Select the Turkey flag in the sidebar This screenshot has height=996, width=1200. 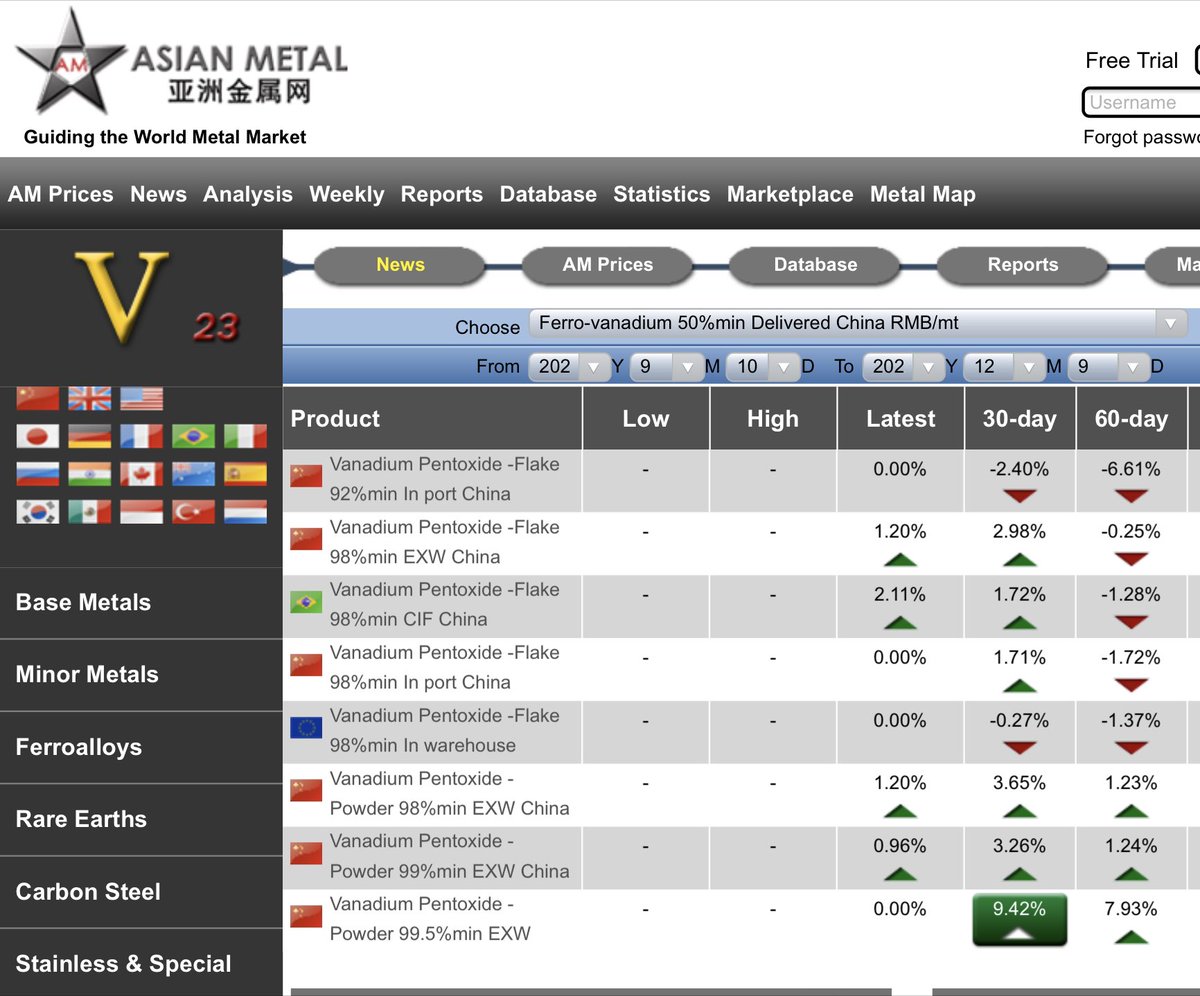pos(193,512)
